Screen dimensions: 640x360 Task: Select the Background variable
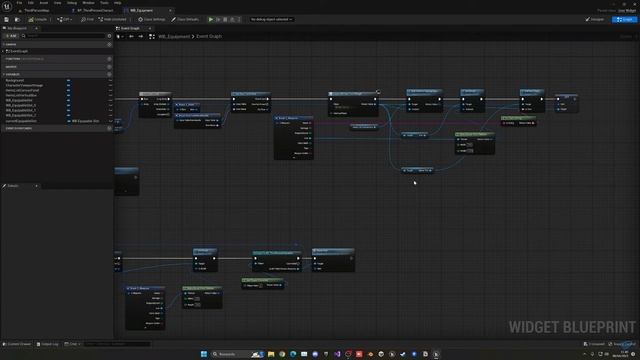pos(15,80)
